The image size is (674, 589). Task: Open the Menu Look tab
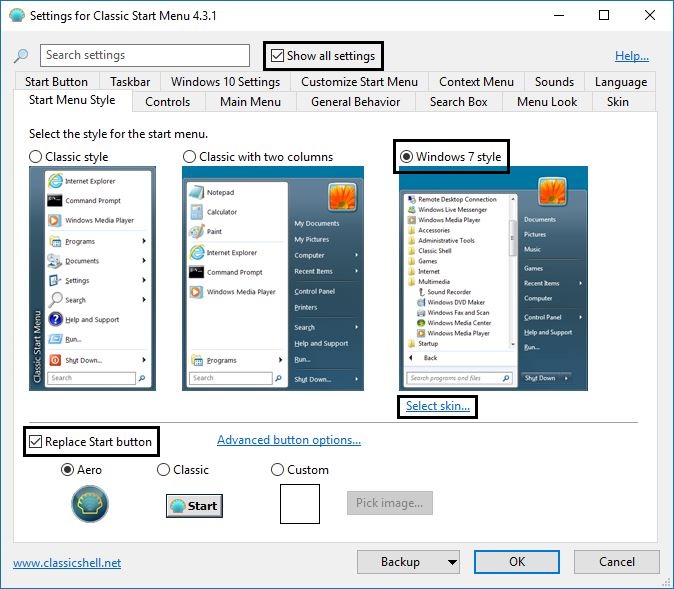coord(547,102)
